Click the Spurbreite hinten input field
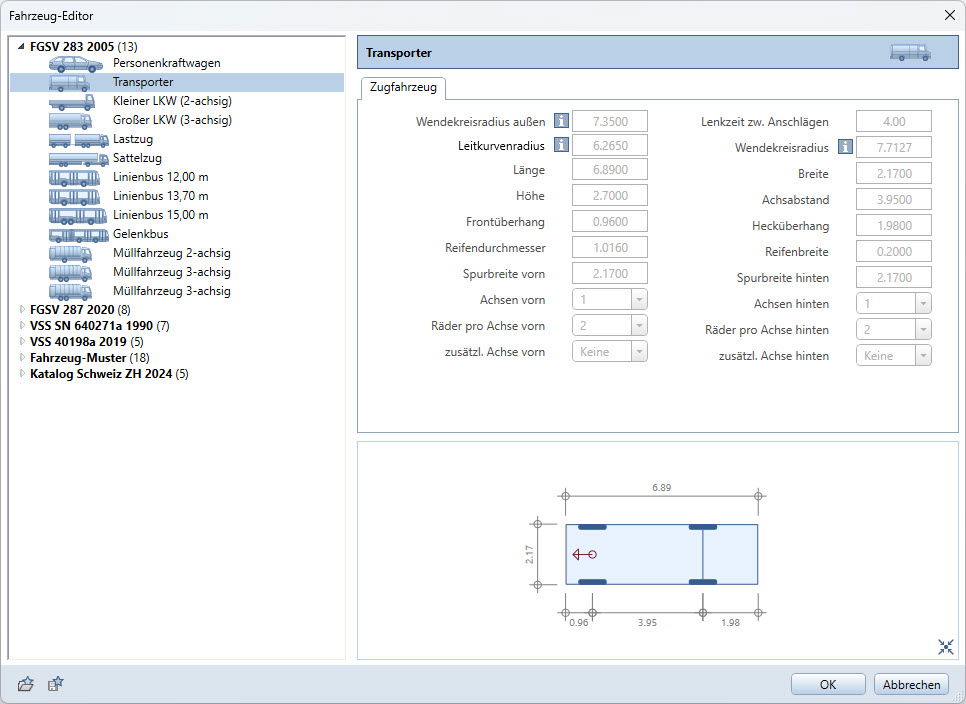Image resolution: width=966 pixels, height=704 pixels. (x=894, y=277)
